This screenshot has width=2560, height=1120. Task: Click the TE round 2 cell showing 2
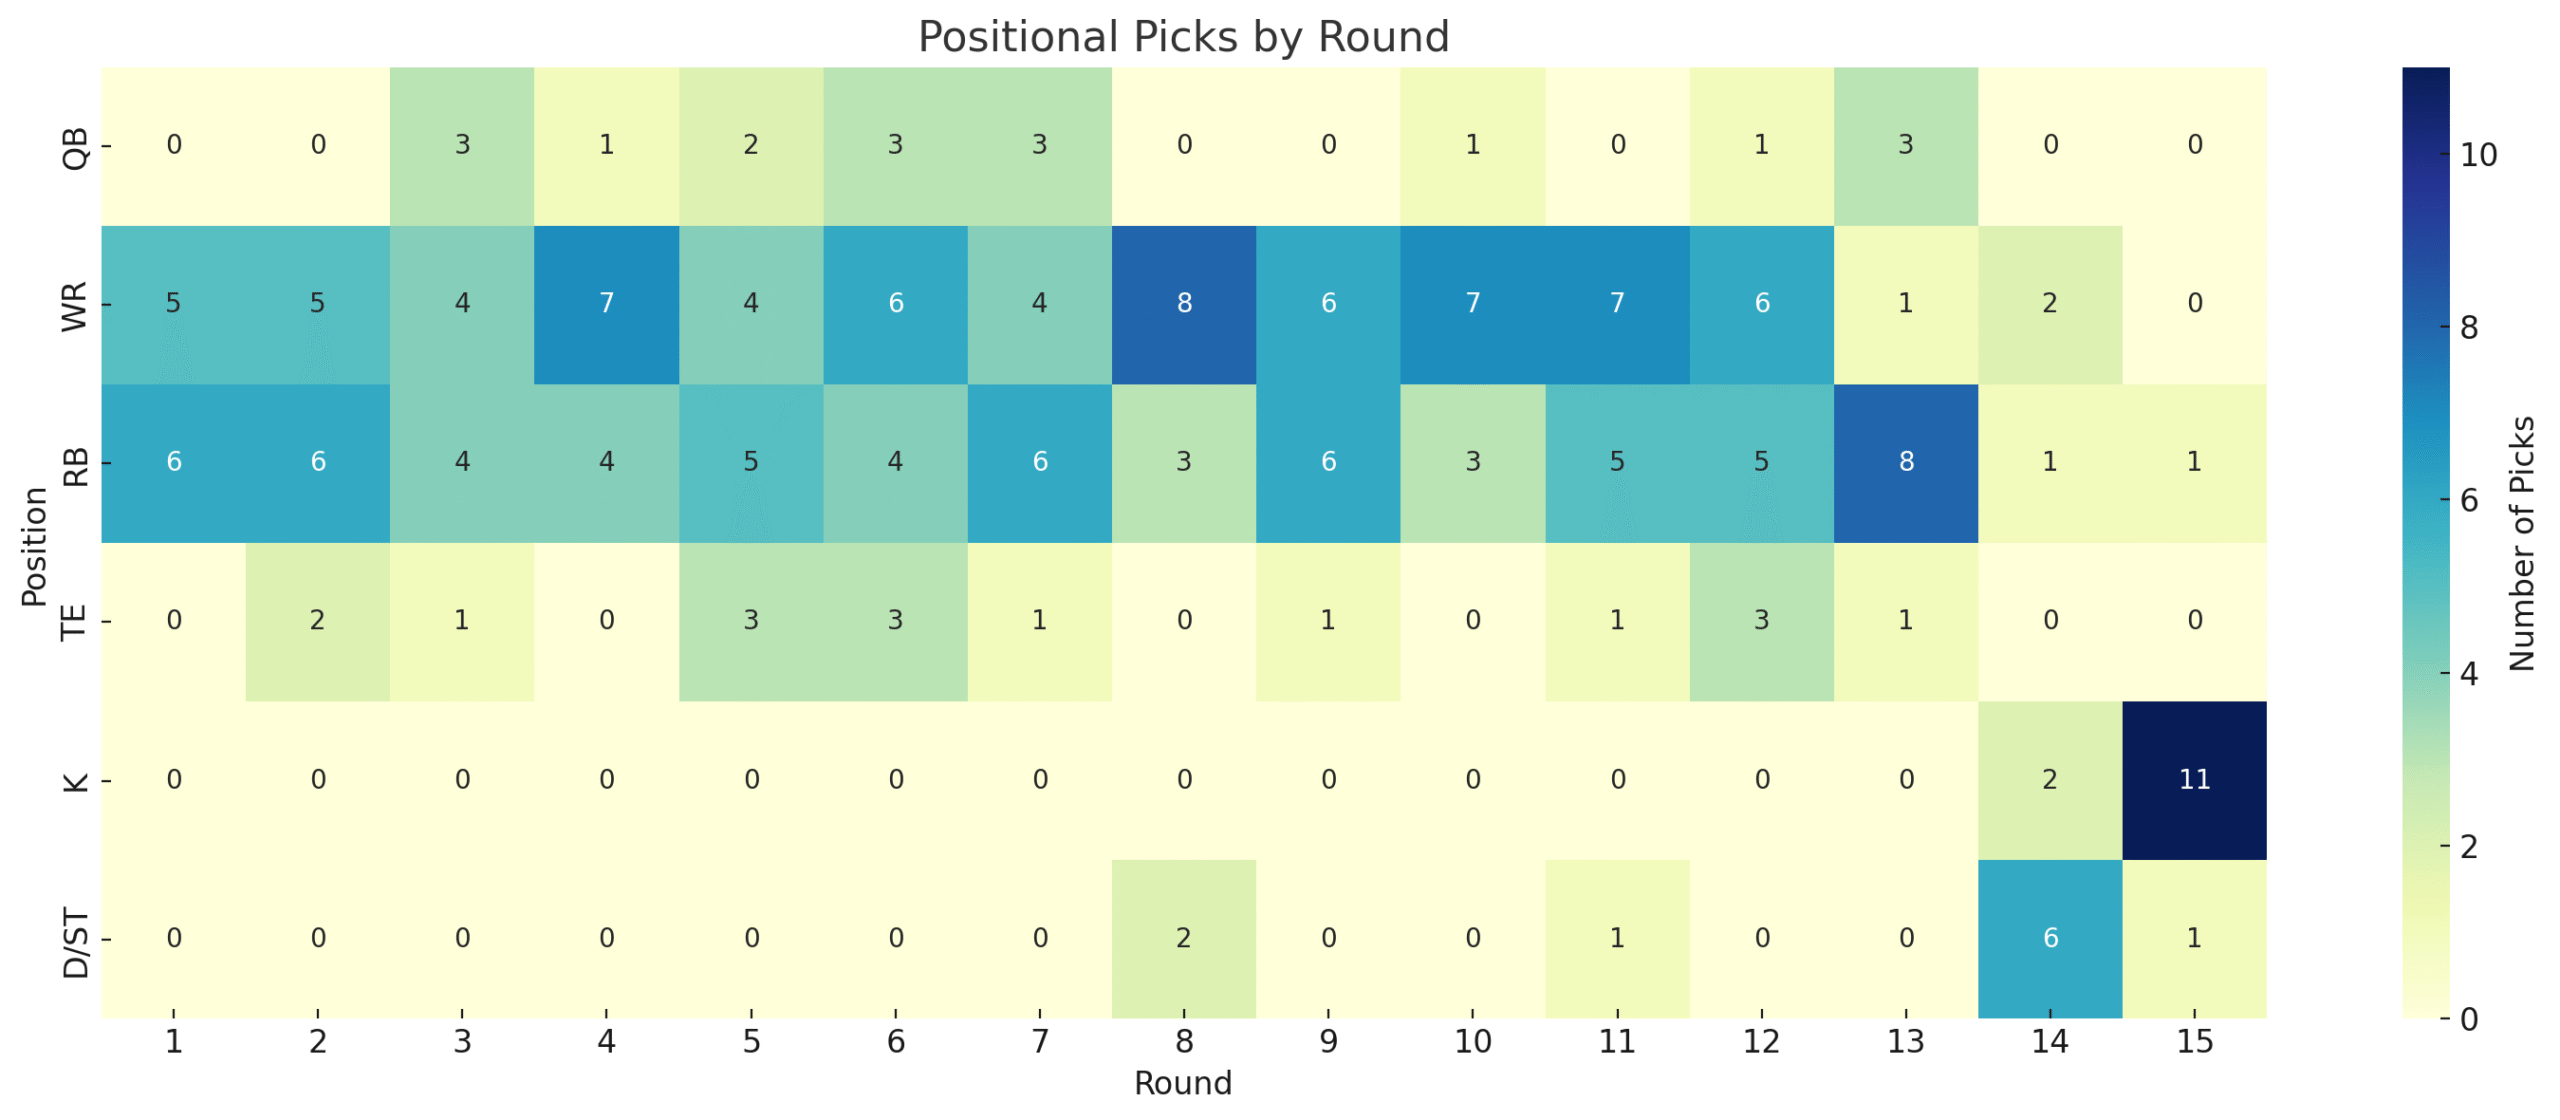(317, 622)
